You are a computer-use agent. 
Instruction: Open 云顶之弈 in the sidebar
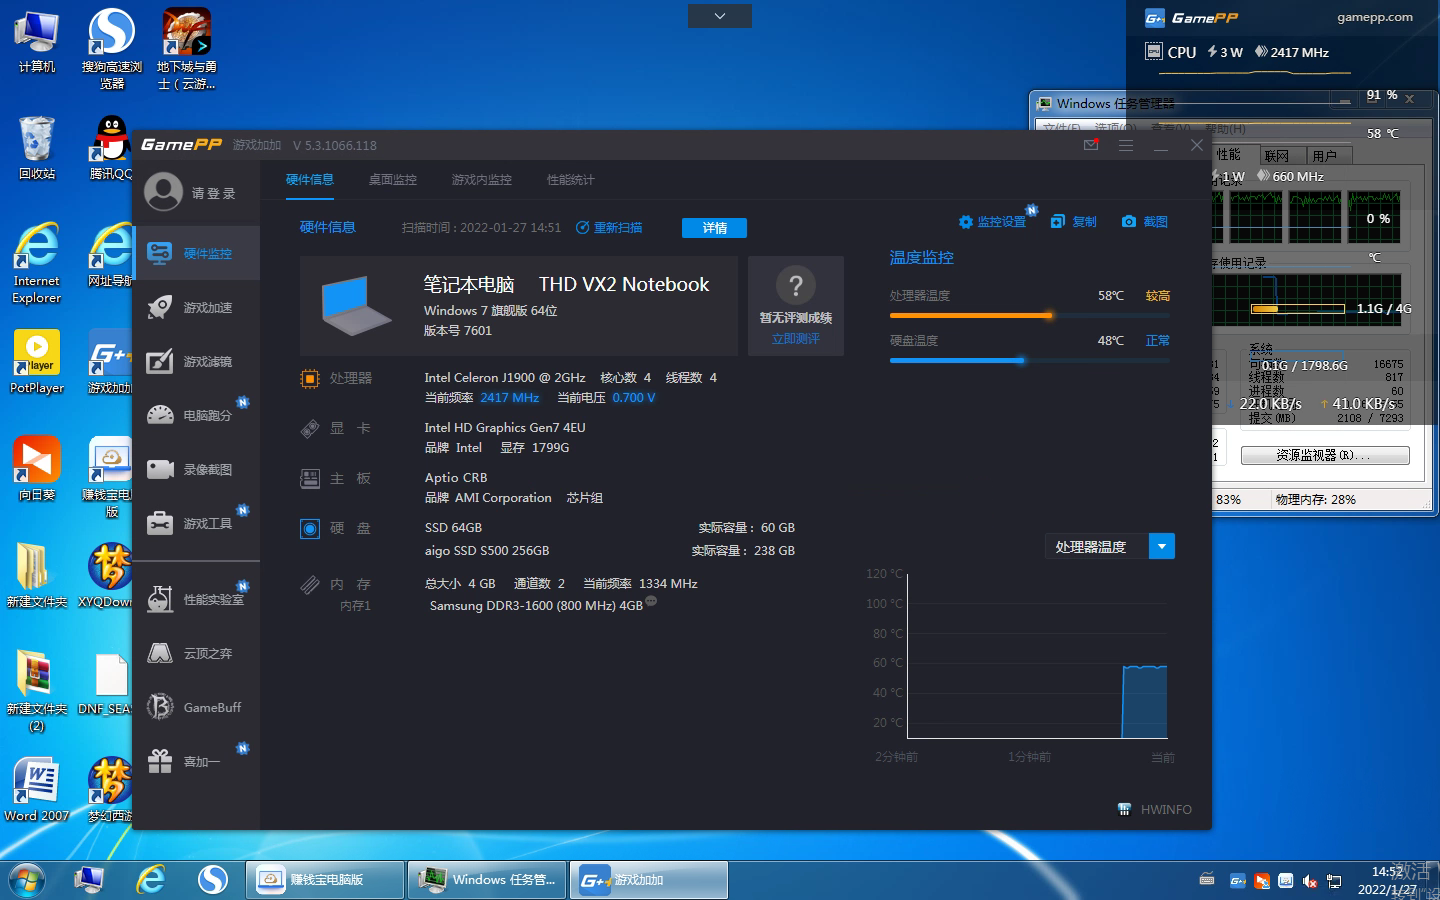point(196,653)
